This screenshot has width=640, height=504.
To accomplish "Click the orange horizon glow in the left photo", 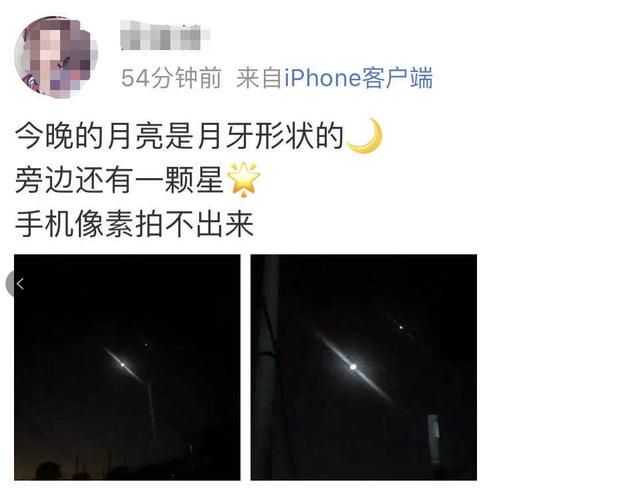I will (x=61, y=463).
